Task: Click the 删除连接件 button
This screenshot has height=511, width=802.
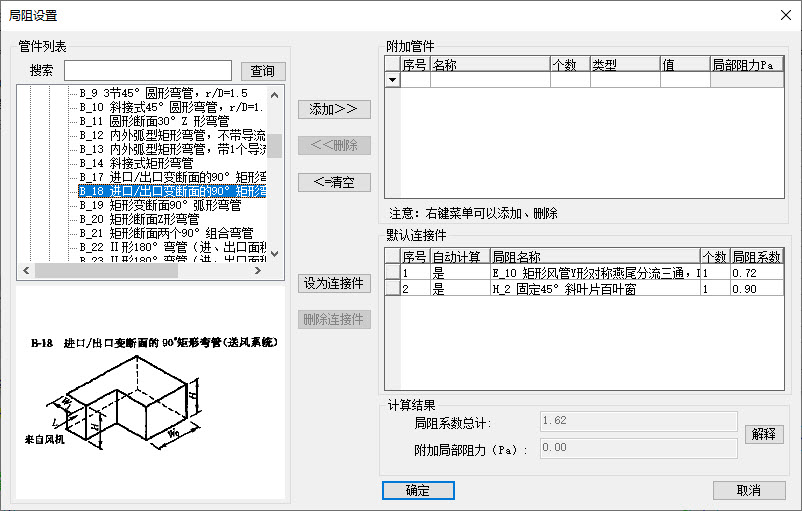Action: coord(334,319)
